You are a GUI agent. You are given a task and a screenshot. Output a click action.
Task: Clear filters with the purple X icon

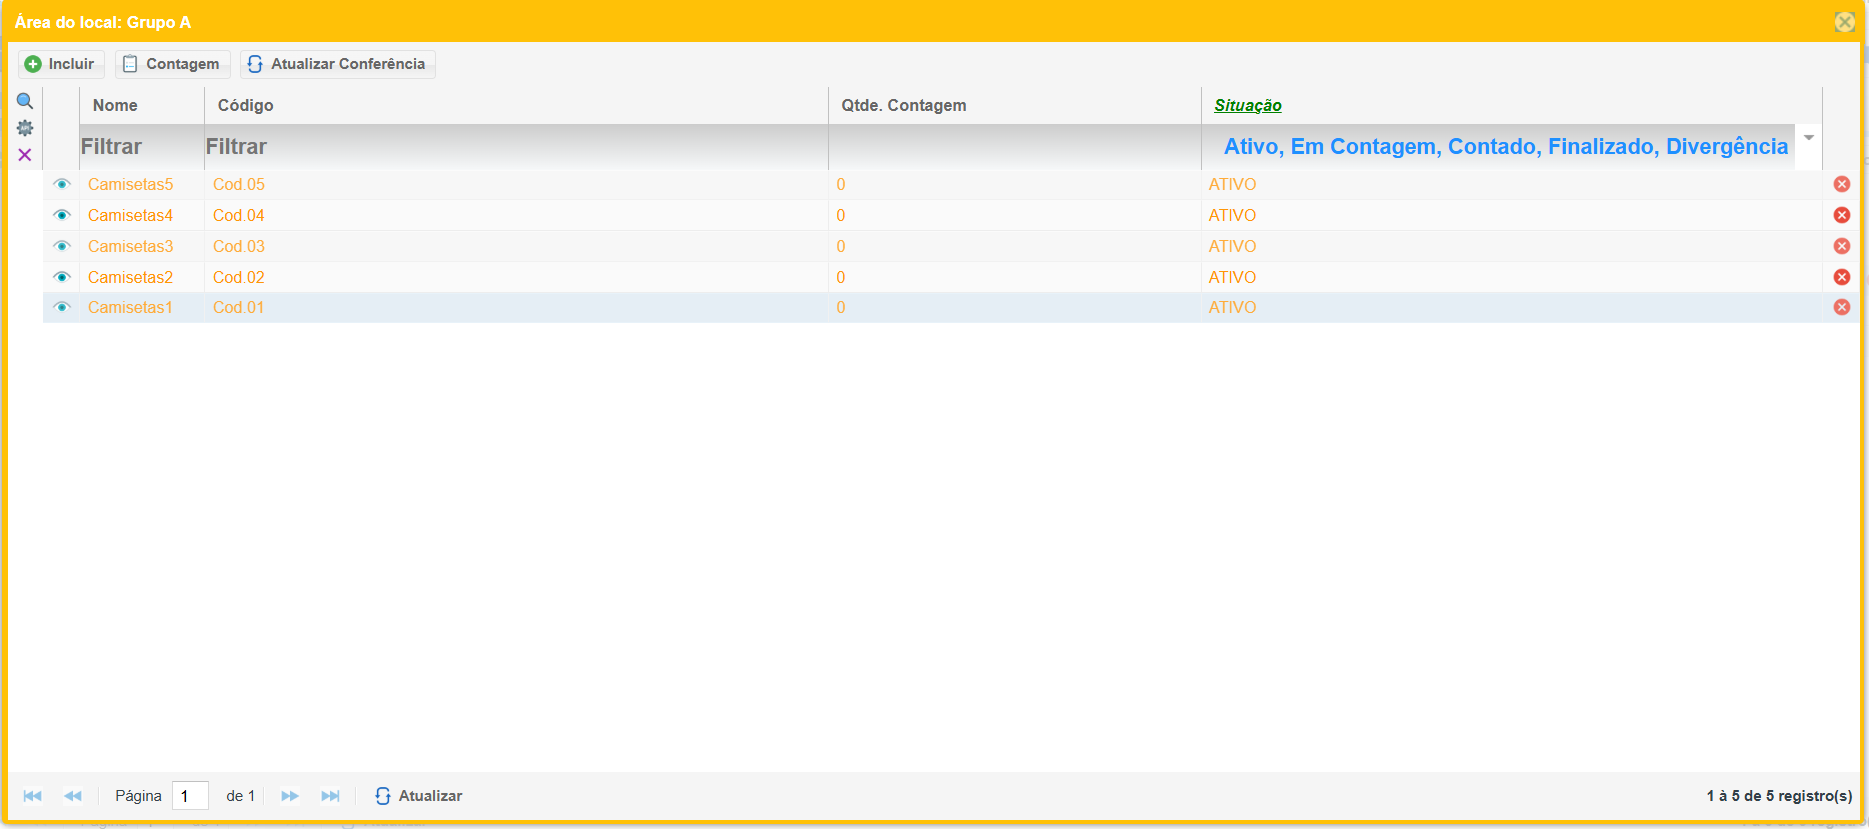pos(25,155)
